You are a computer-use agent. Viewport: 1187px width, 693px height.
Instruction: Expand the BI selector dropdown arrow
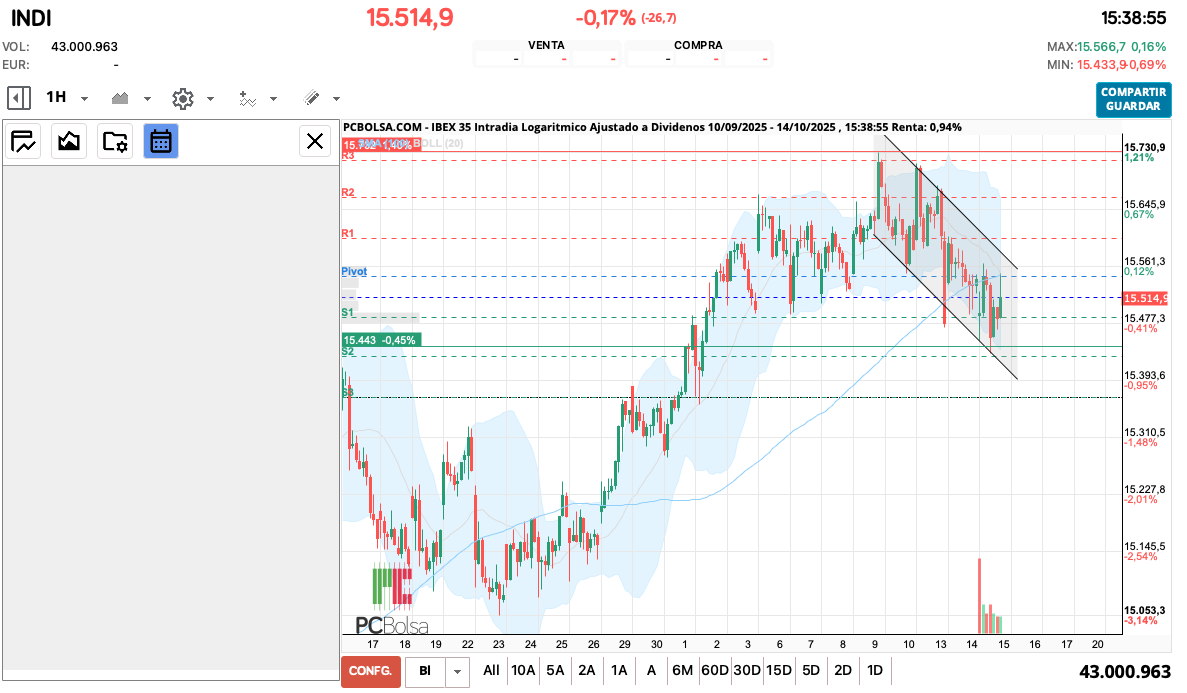(458, 671)
